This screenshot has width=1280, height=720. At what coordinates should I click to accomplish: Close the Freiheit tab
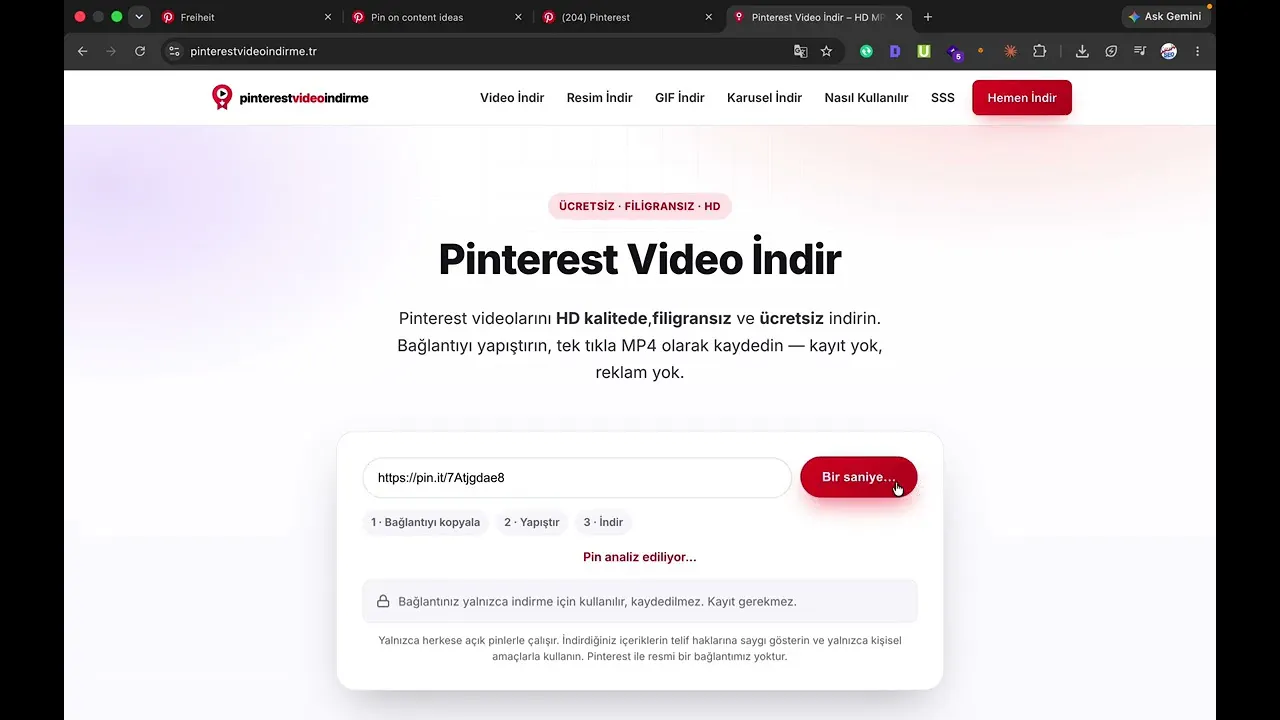[327, 17]
